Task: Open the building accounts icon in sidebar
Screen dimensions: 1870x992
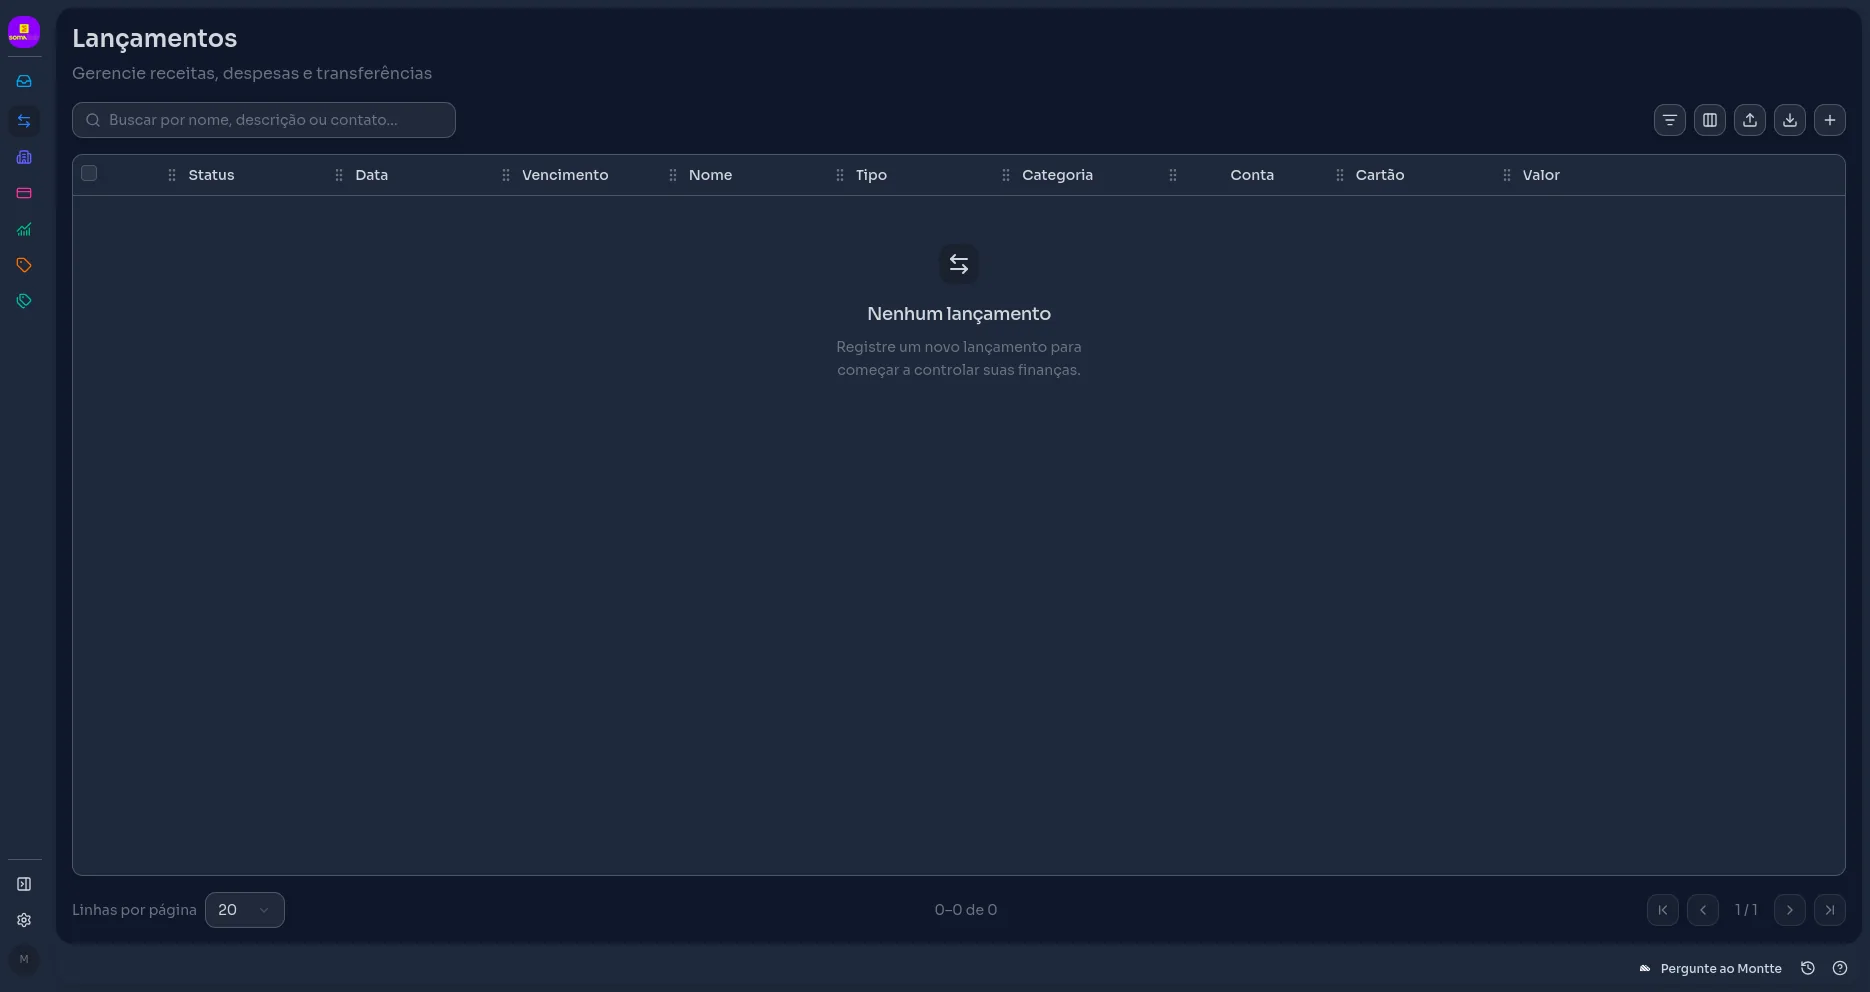Action: click(x=24, y=157)
